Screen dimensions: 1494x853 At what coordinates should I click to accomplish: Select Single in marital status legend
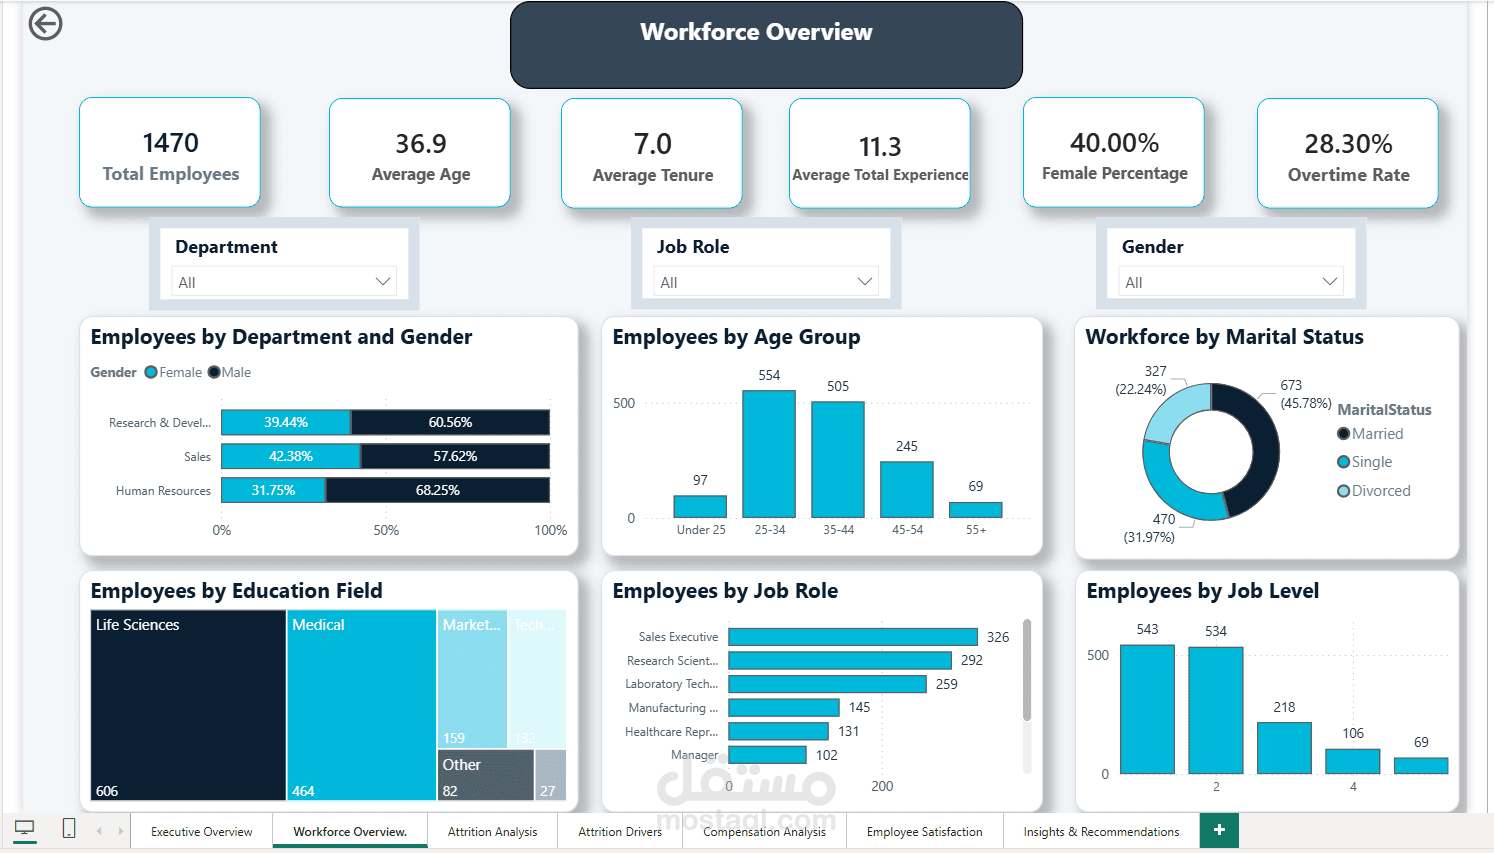pos(1365,462)
